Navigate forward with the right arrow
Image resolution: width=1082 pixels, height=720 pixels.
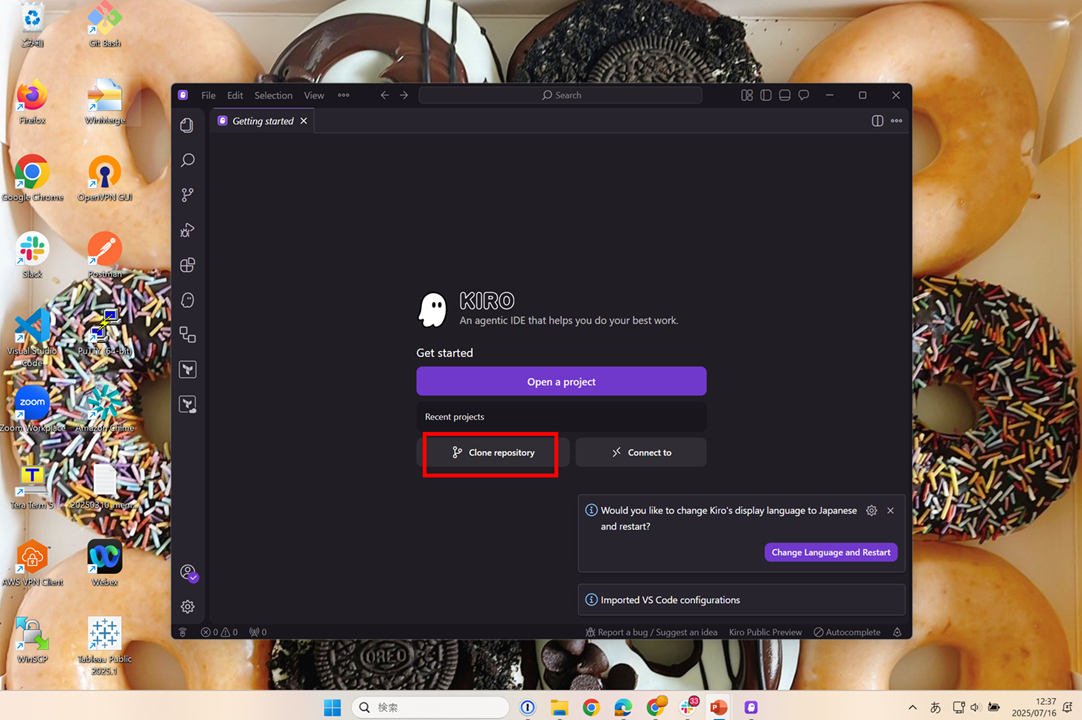404,95
